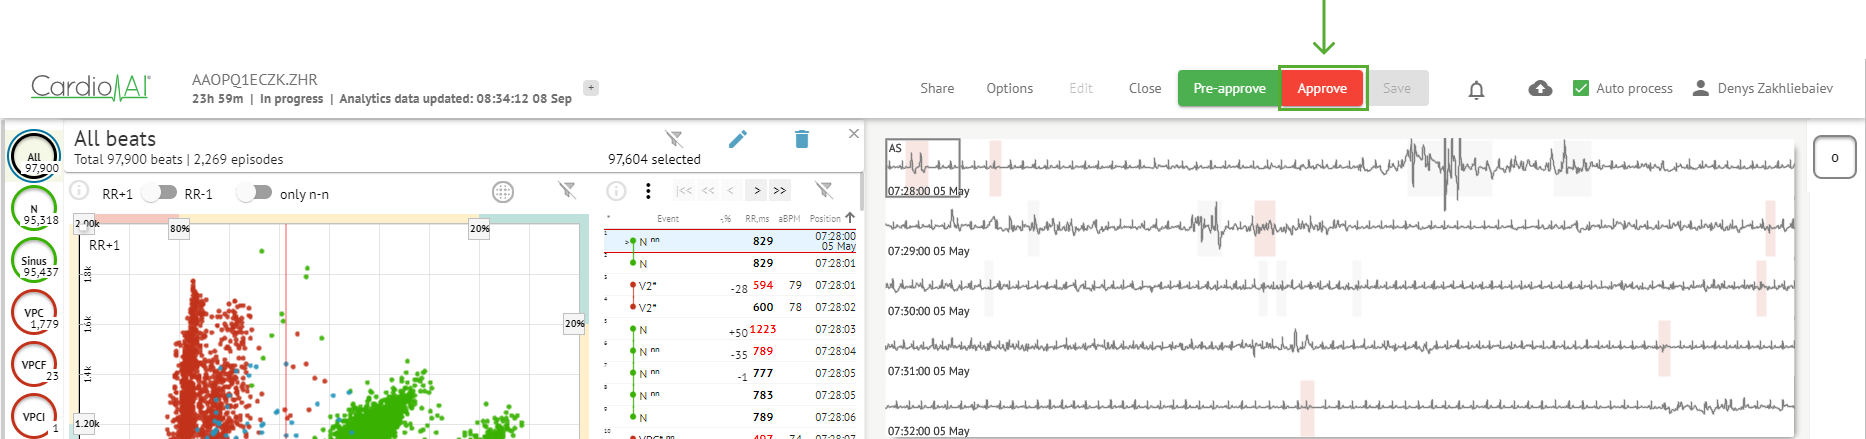The image size is (1866, 439).
Task: Select the V2 beat row with RR 594
Action: click(x=730, y=285)
